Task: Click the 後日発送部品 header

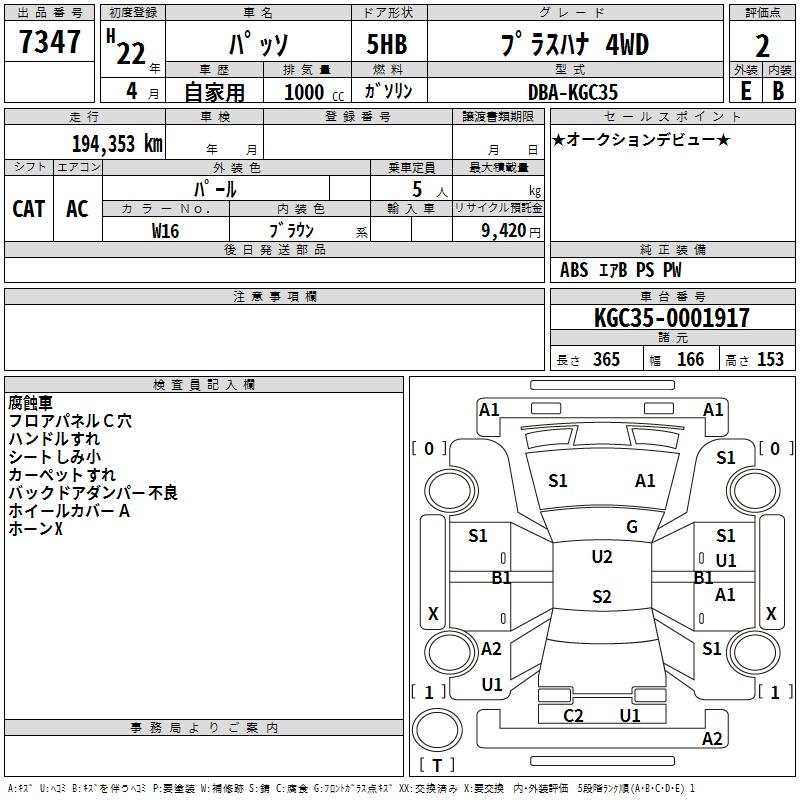Action: pyautogui.click(x=274, y=249)
